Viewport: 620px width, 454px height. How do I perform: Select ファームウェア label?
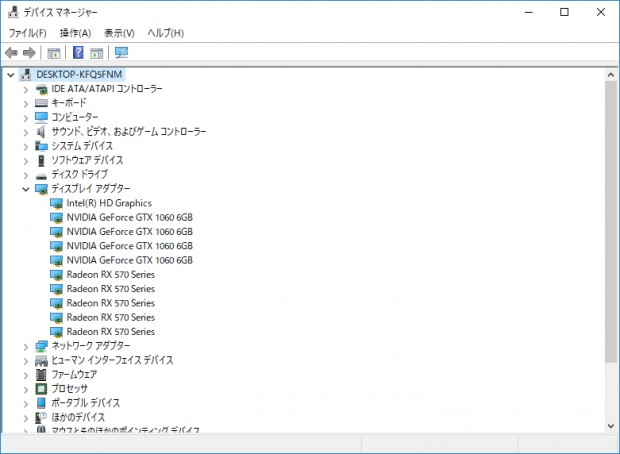[x=74, y=375]
